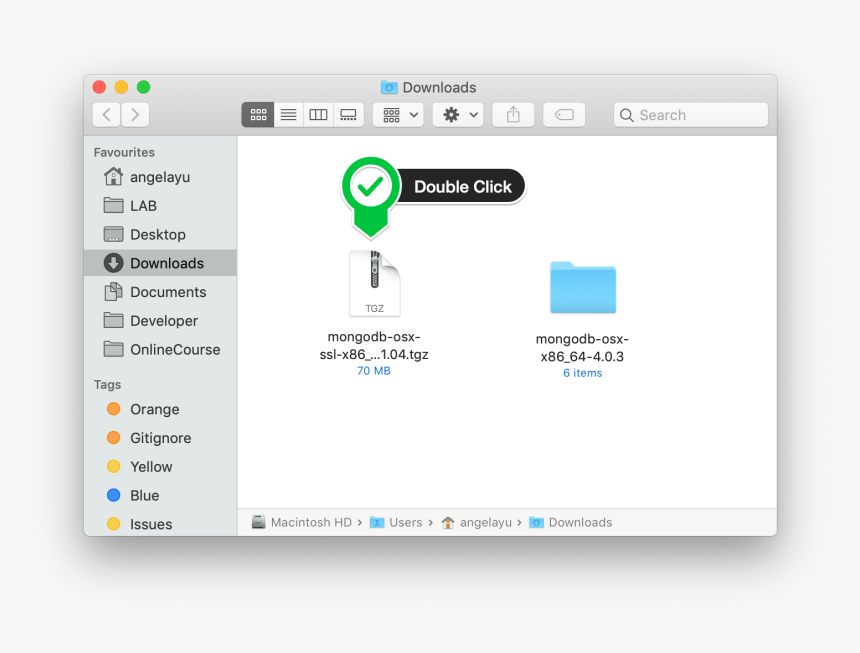Image resolution: width=860 pixels, height=653 pixels.
Task: Go back with the left arrow button
Action: point(107,115)
